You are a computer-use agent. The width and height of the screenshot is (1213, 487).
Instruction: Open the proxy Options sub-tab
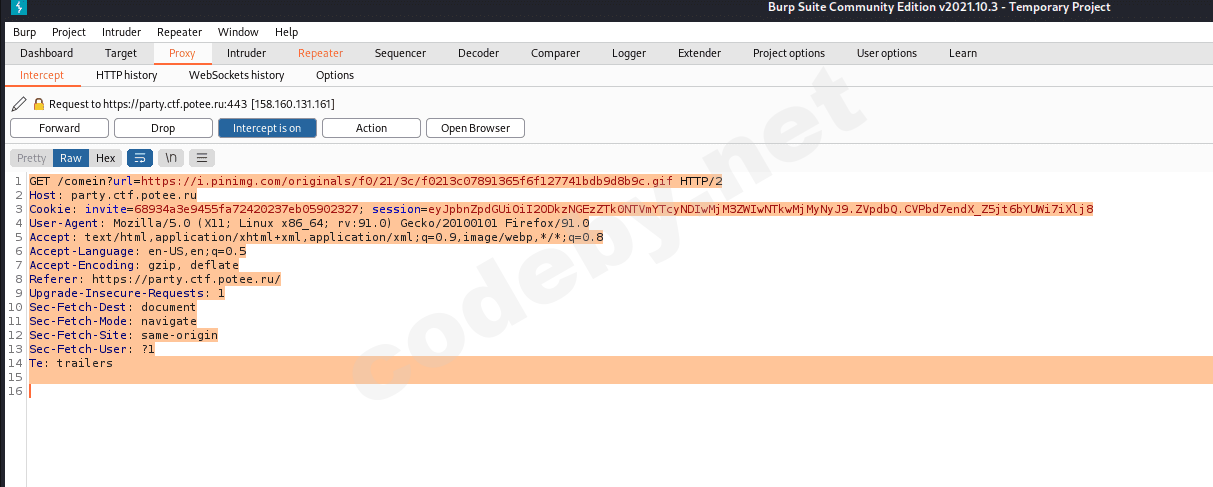click(x=335, y=75)
